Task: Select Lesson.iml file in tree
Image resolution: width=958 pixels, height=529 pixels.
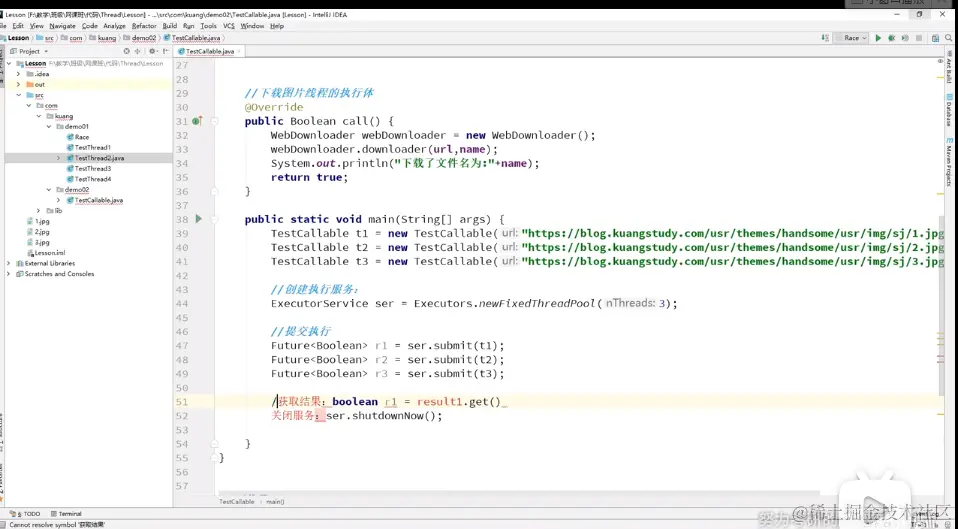Action: [46, 253]
